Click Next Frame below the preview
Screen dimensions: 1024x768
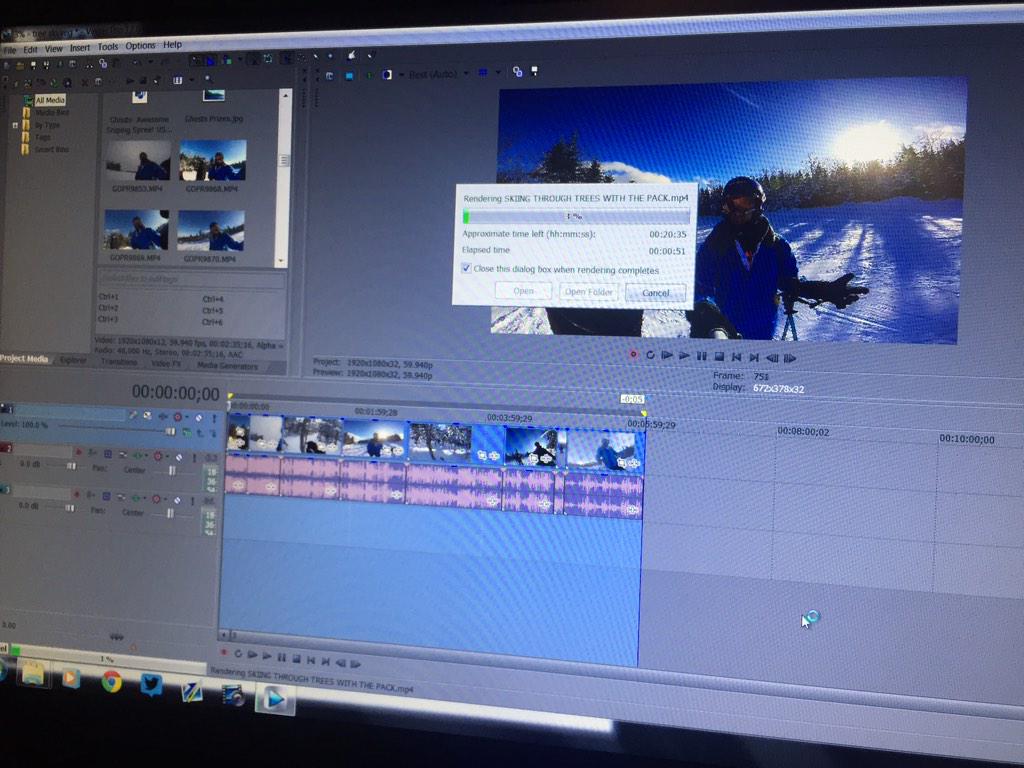point(790,358)
